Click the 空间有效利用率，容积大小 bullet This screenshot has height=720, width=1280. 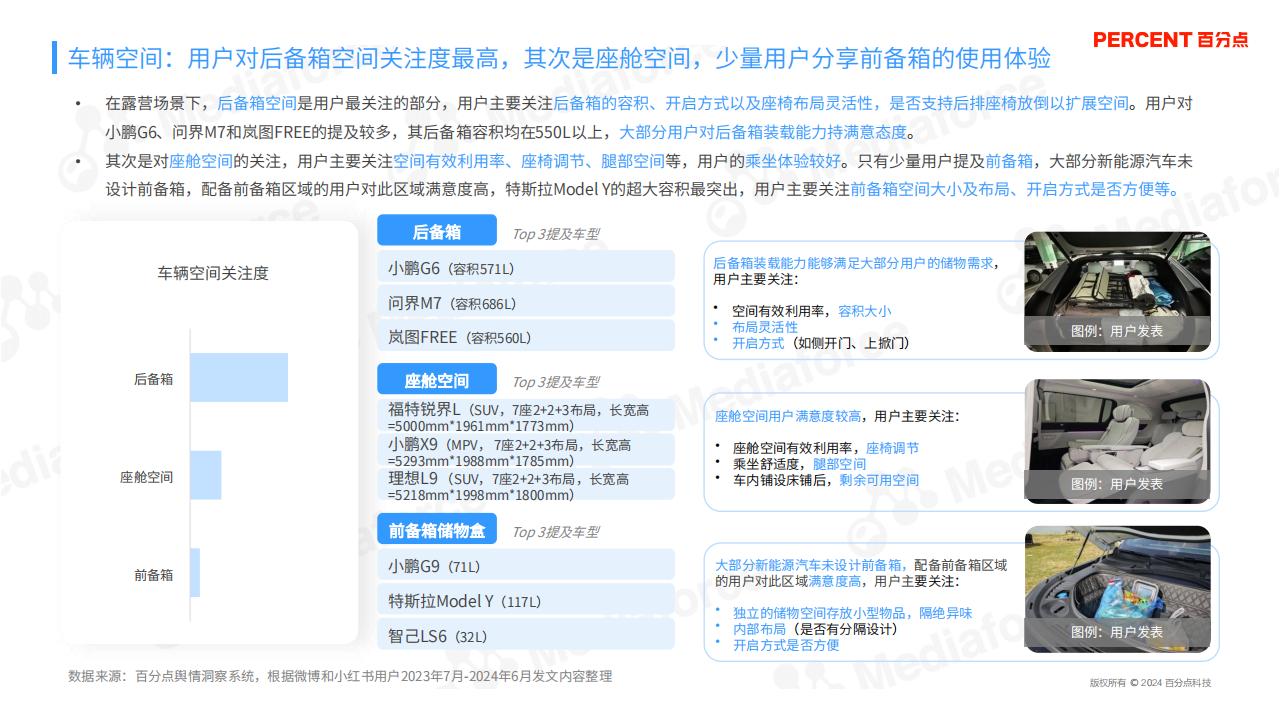(811, 311)
